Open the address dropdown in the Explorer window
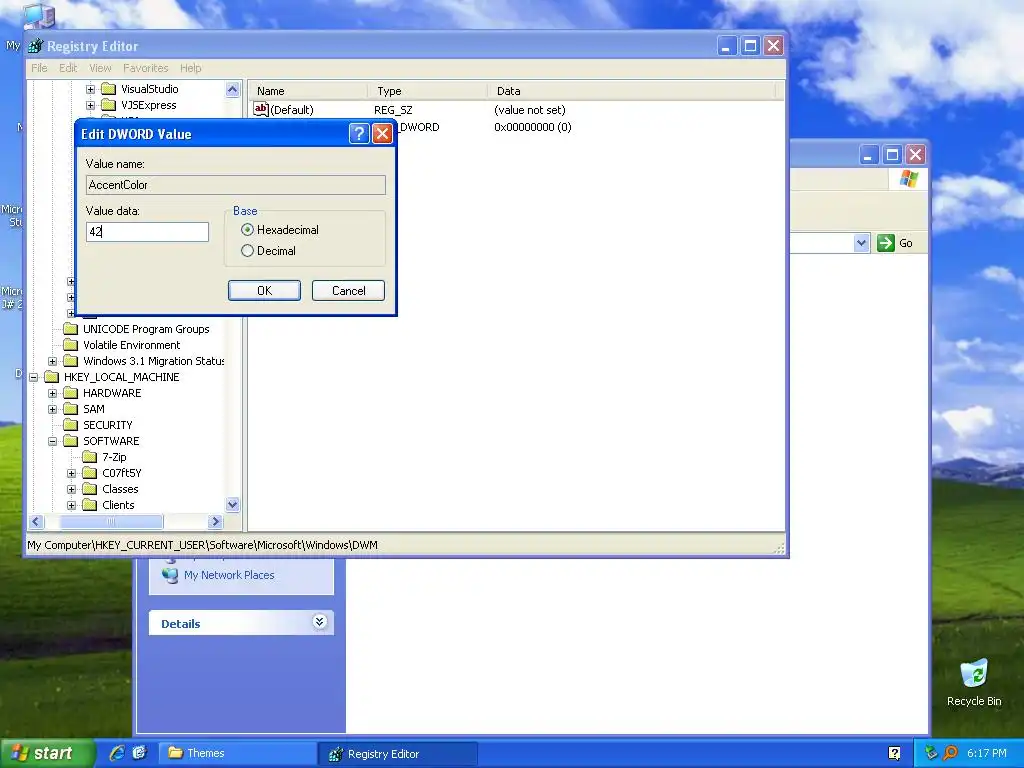 click(x=861, y=244)
